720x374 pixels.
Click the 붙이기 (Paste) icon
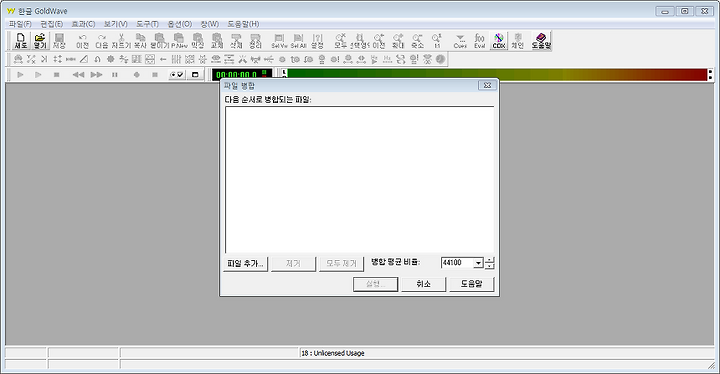pyautogui.click(x=160, y=40)
